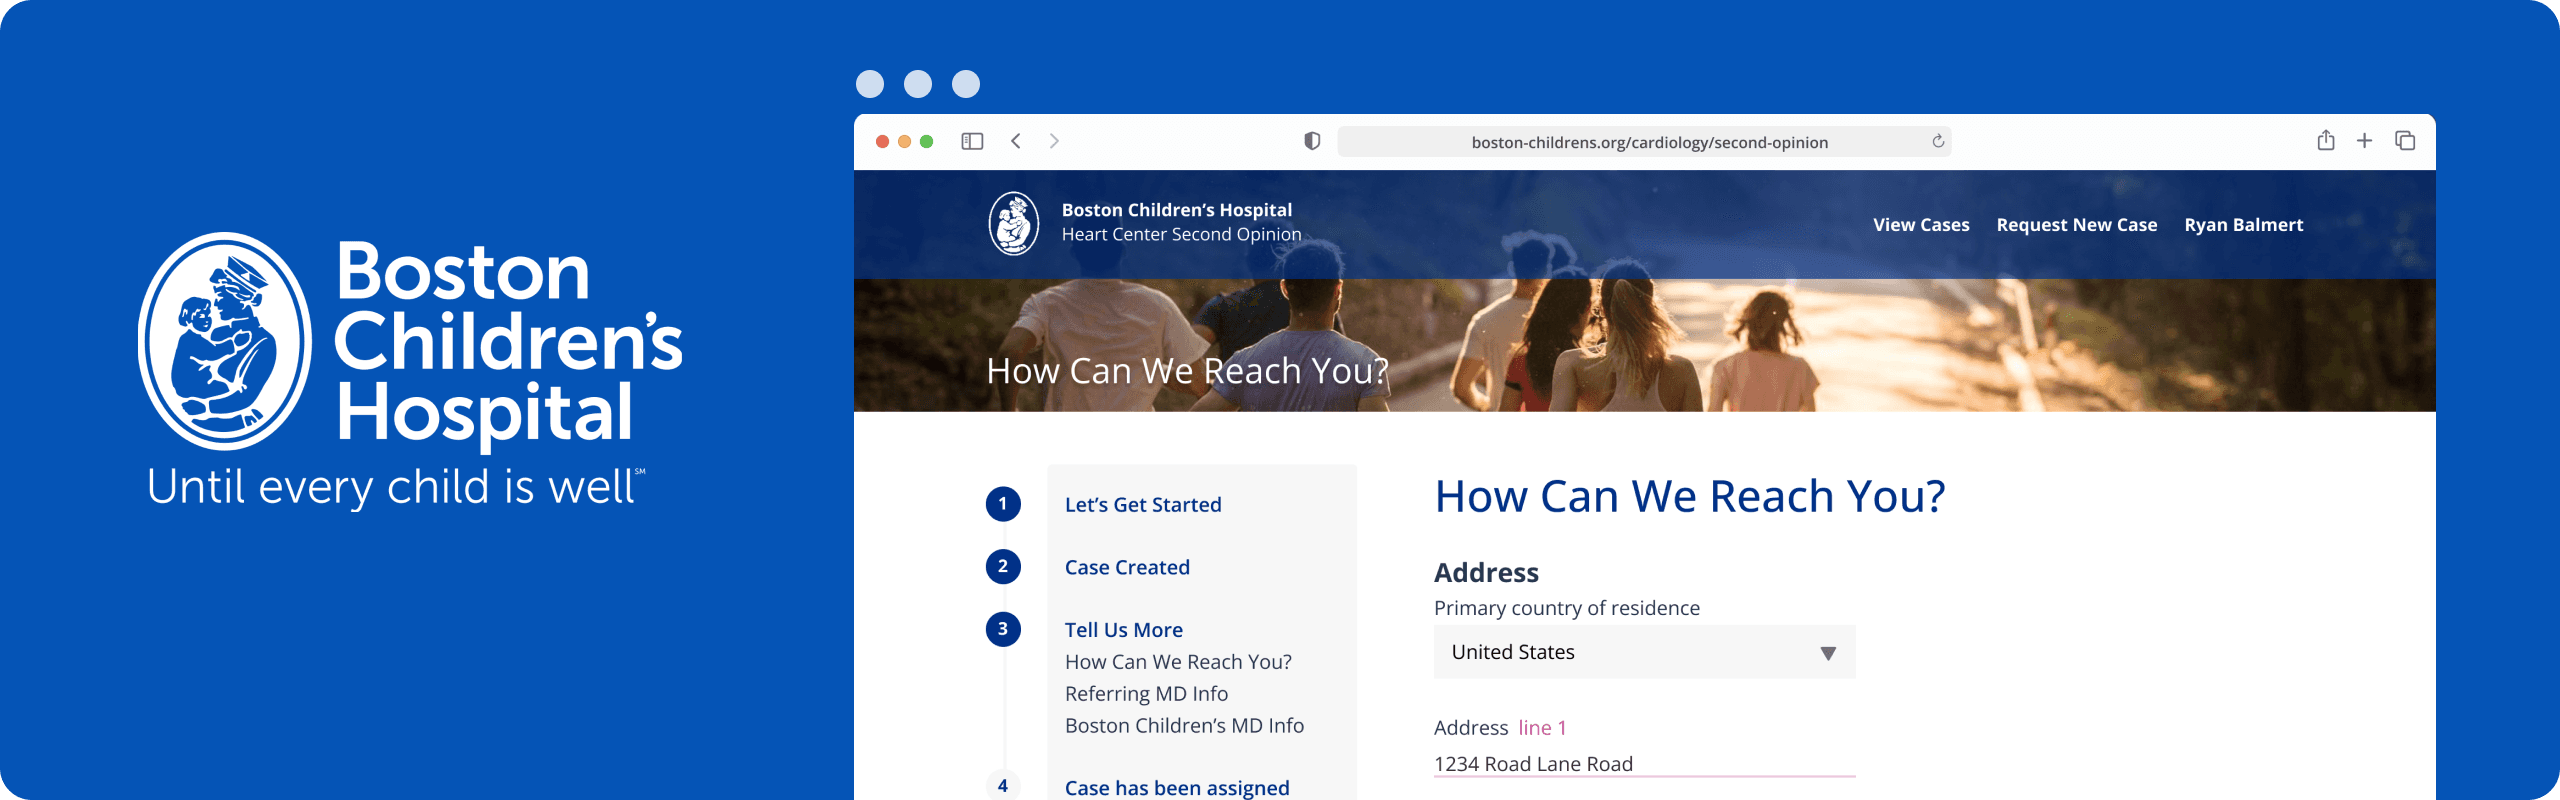The width and height of the screenshot is (2560, 800).
Task: Open the privacy shield icon
Action: point(1312,141)
